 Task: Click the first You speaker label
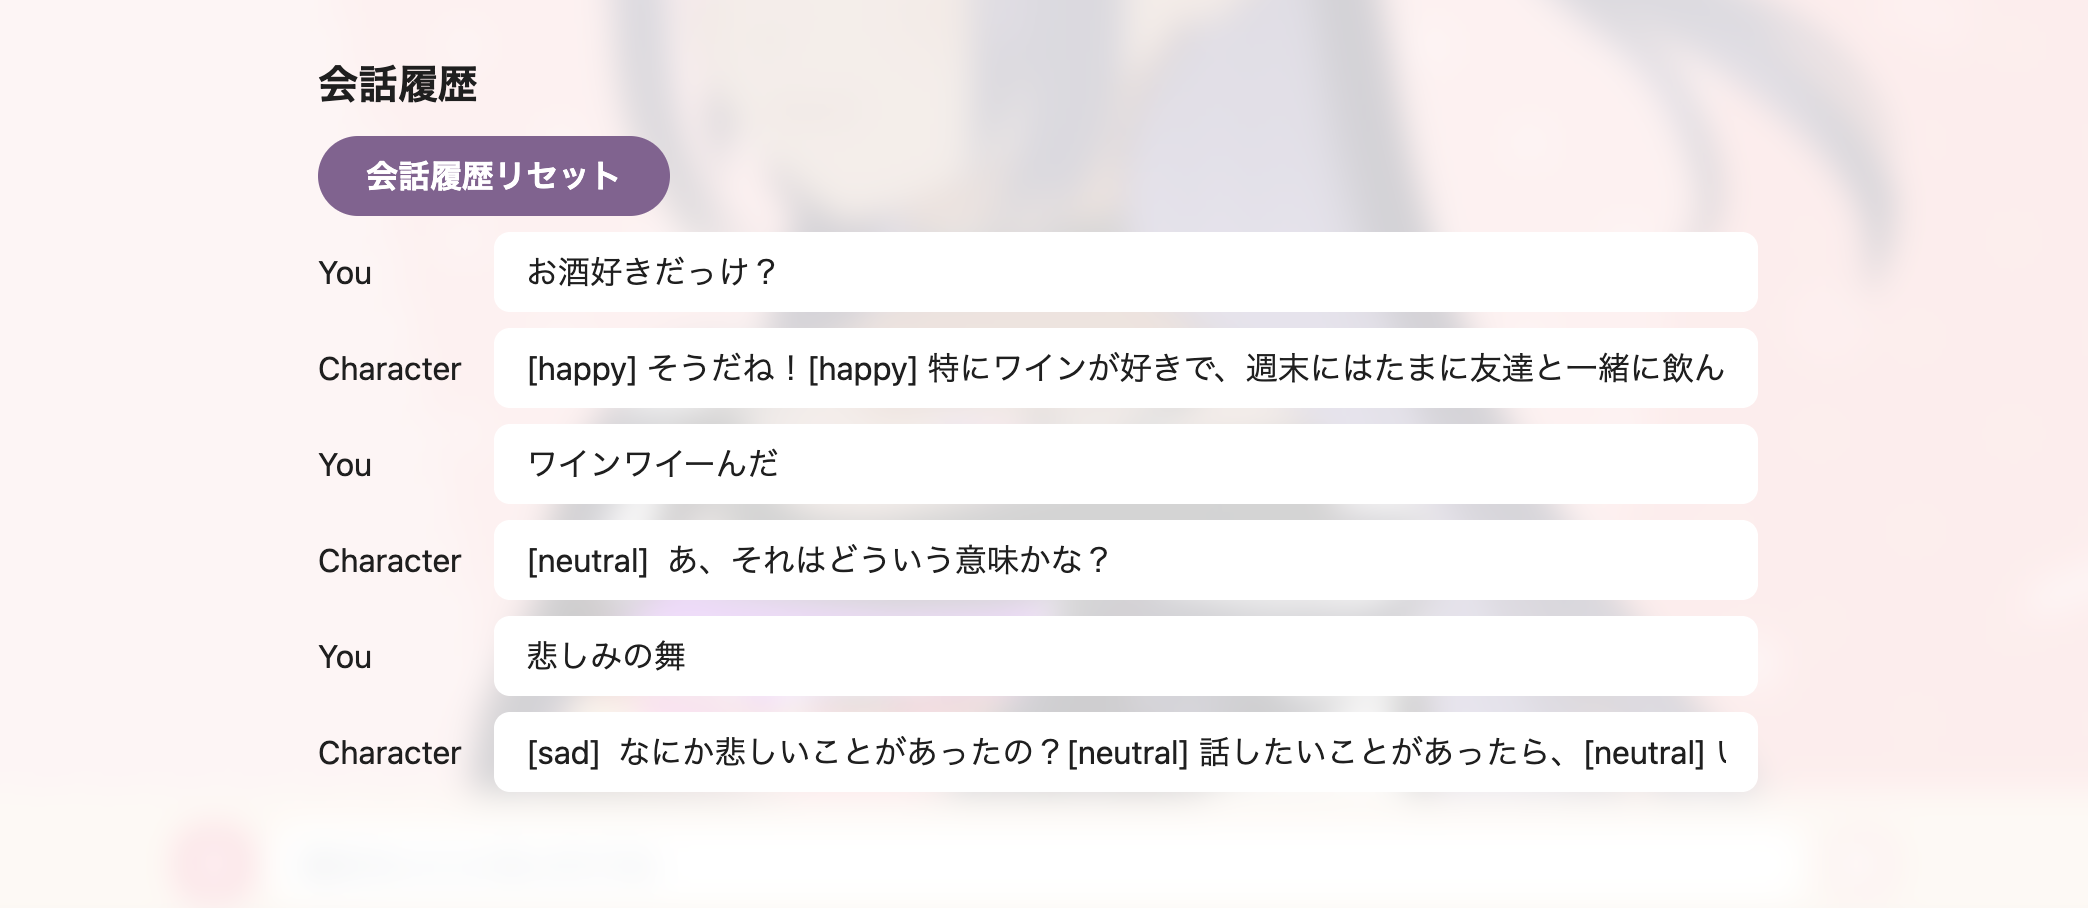pyautogui.click(x=344, y=273)
